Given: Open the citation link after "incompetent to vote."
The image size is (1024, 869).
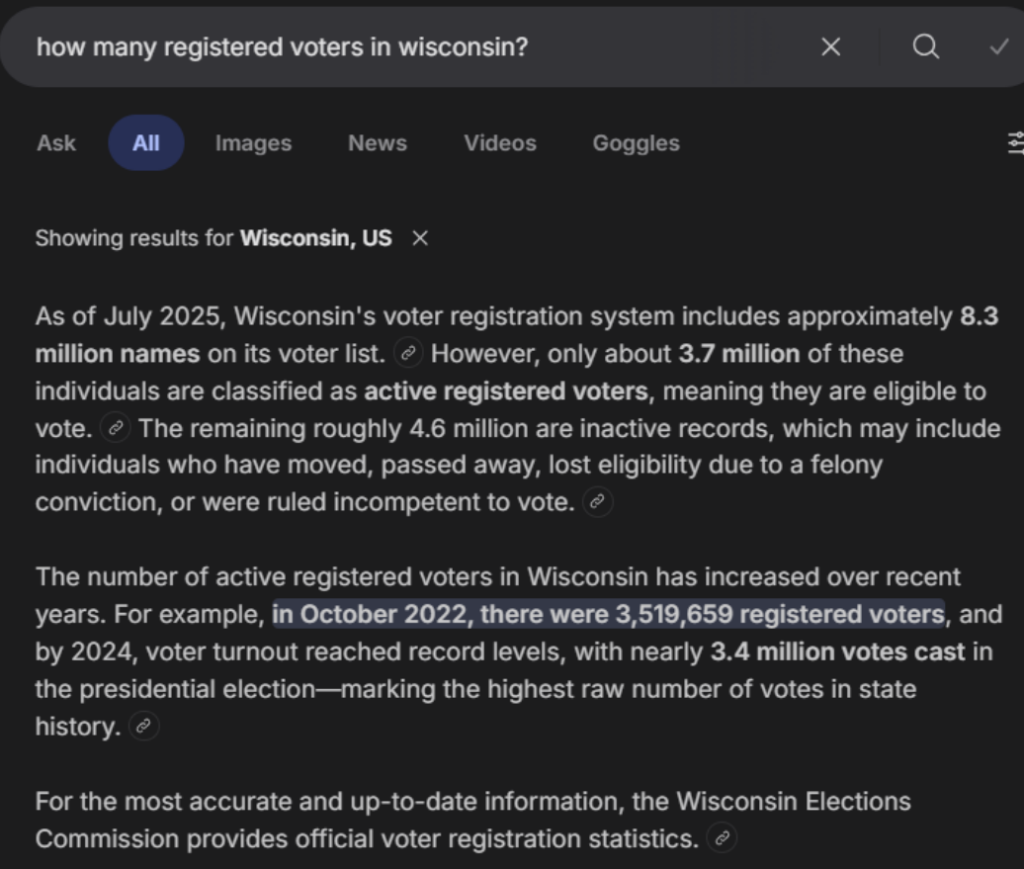Looking at the screenshot, I should point(597,503).
